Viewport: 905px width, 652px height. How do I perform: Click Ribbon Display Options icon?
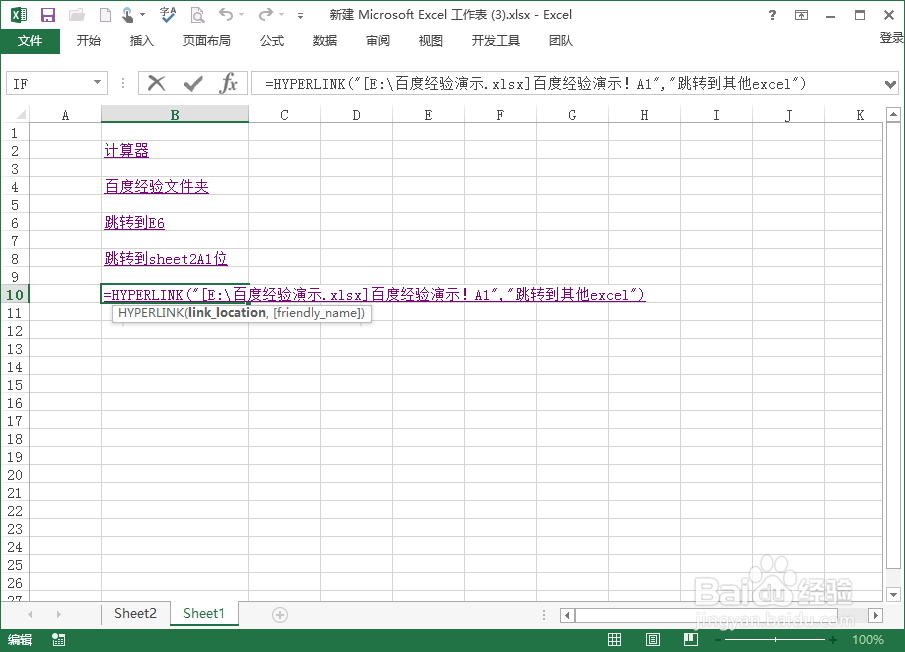(x=801, y=15)
